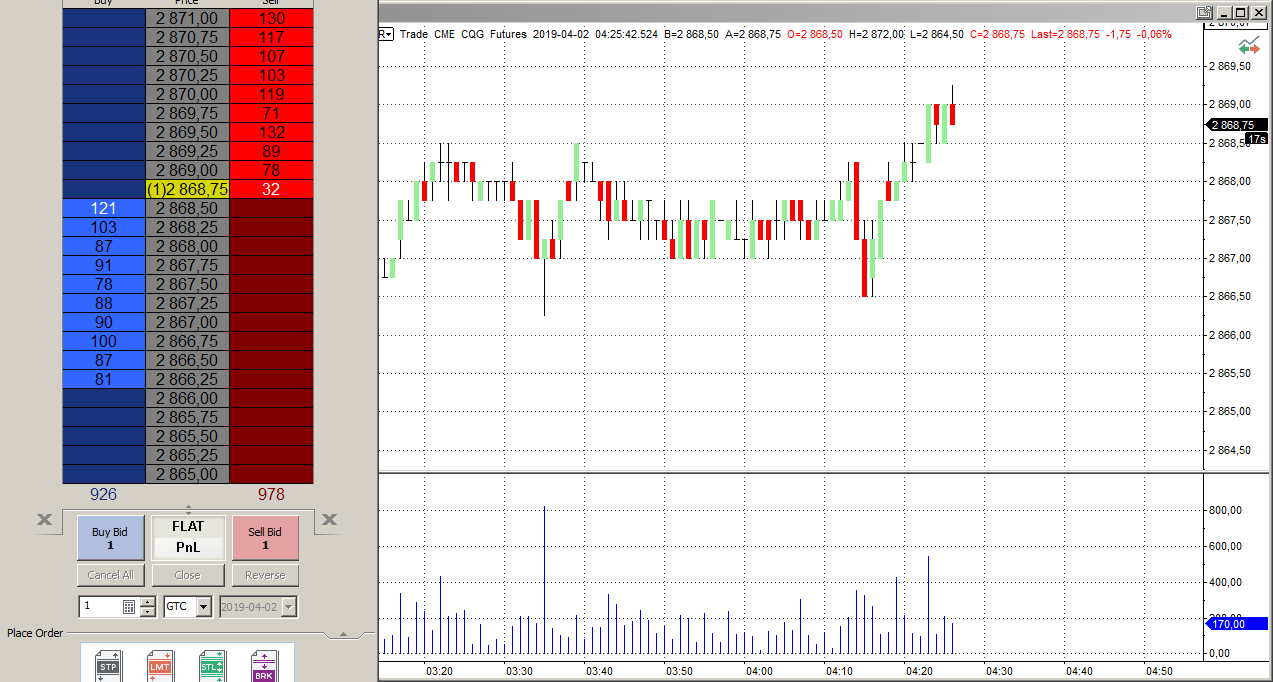Increase order quantity with up arrow
Image resolution: width=1273 pixels, height=682 pixels.
(148, 602)
